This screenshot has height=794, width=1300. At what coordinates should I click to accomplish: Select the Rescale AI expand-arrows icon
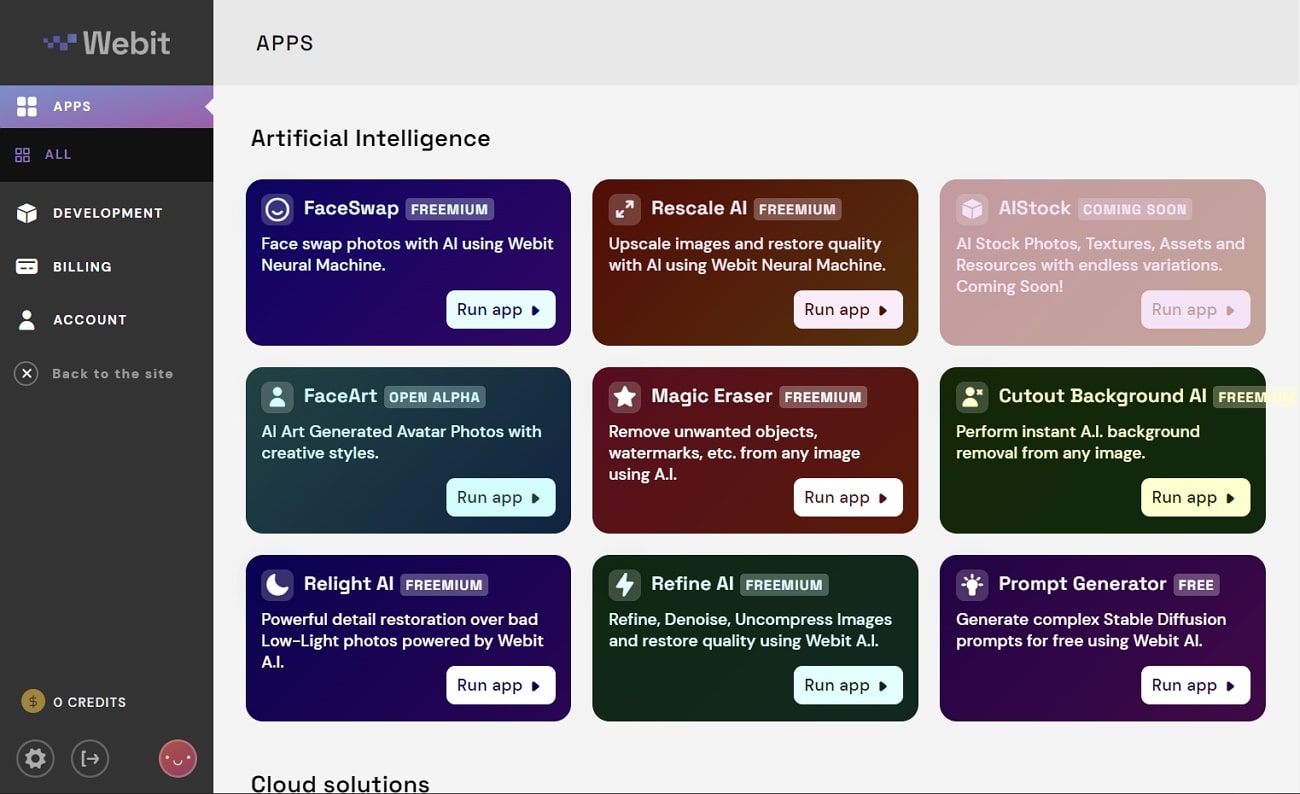(624, 209)
